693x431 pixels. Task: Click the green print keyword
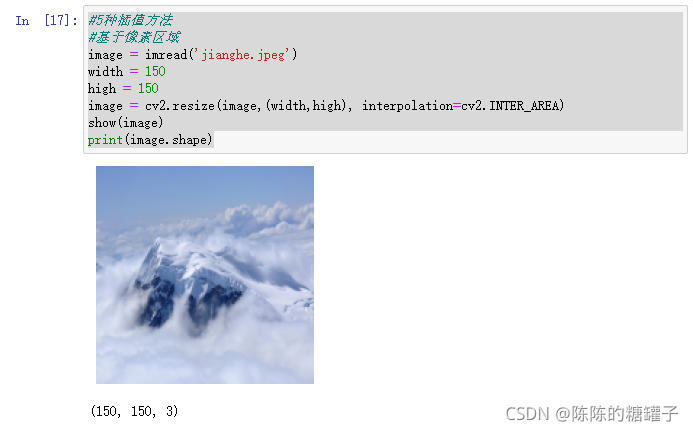tap(105, 140)
